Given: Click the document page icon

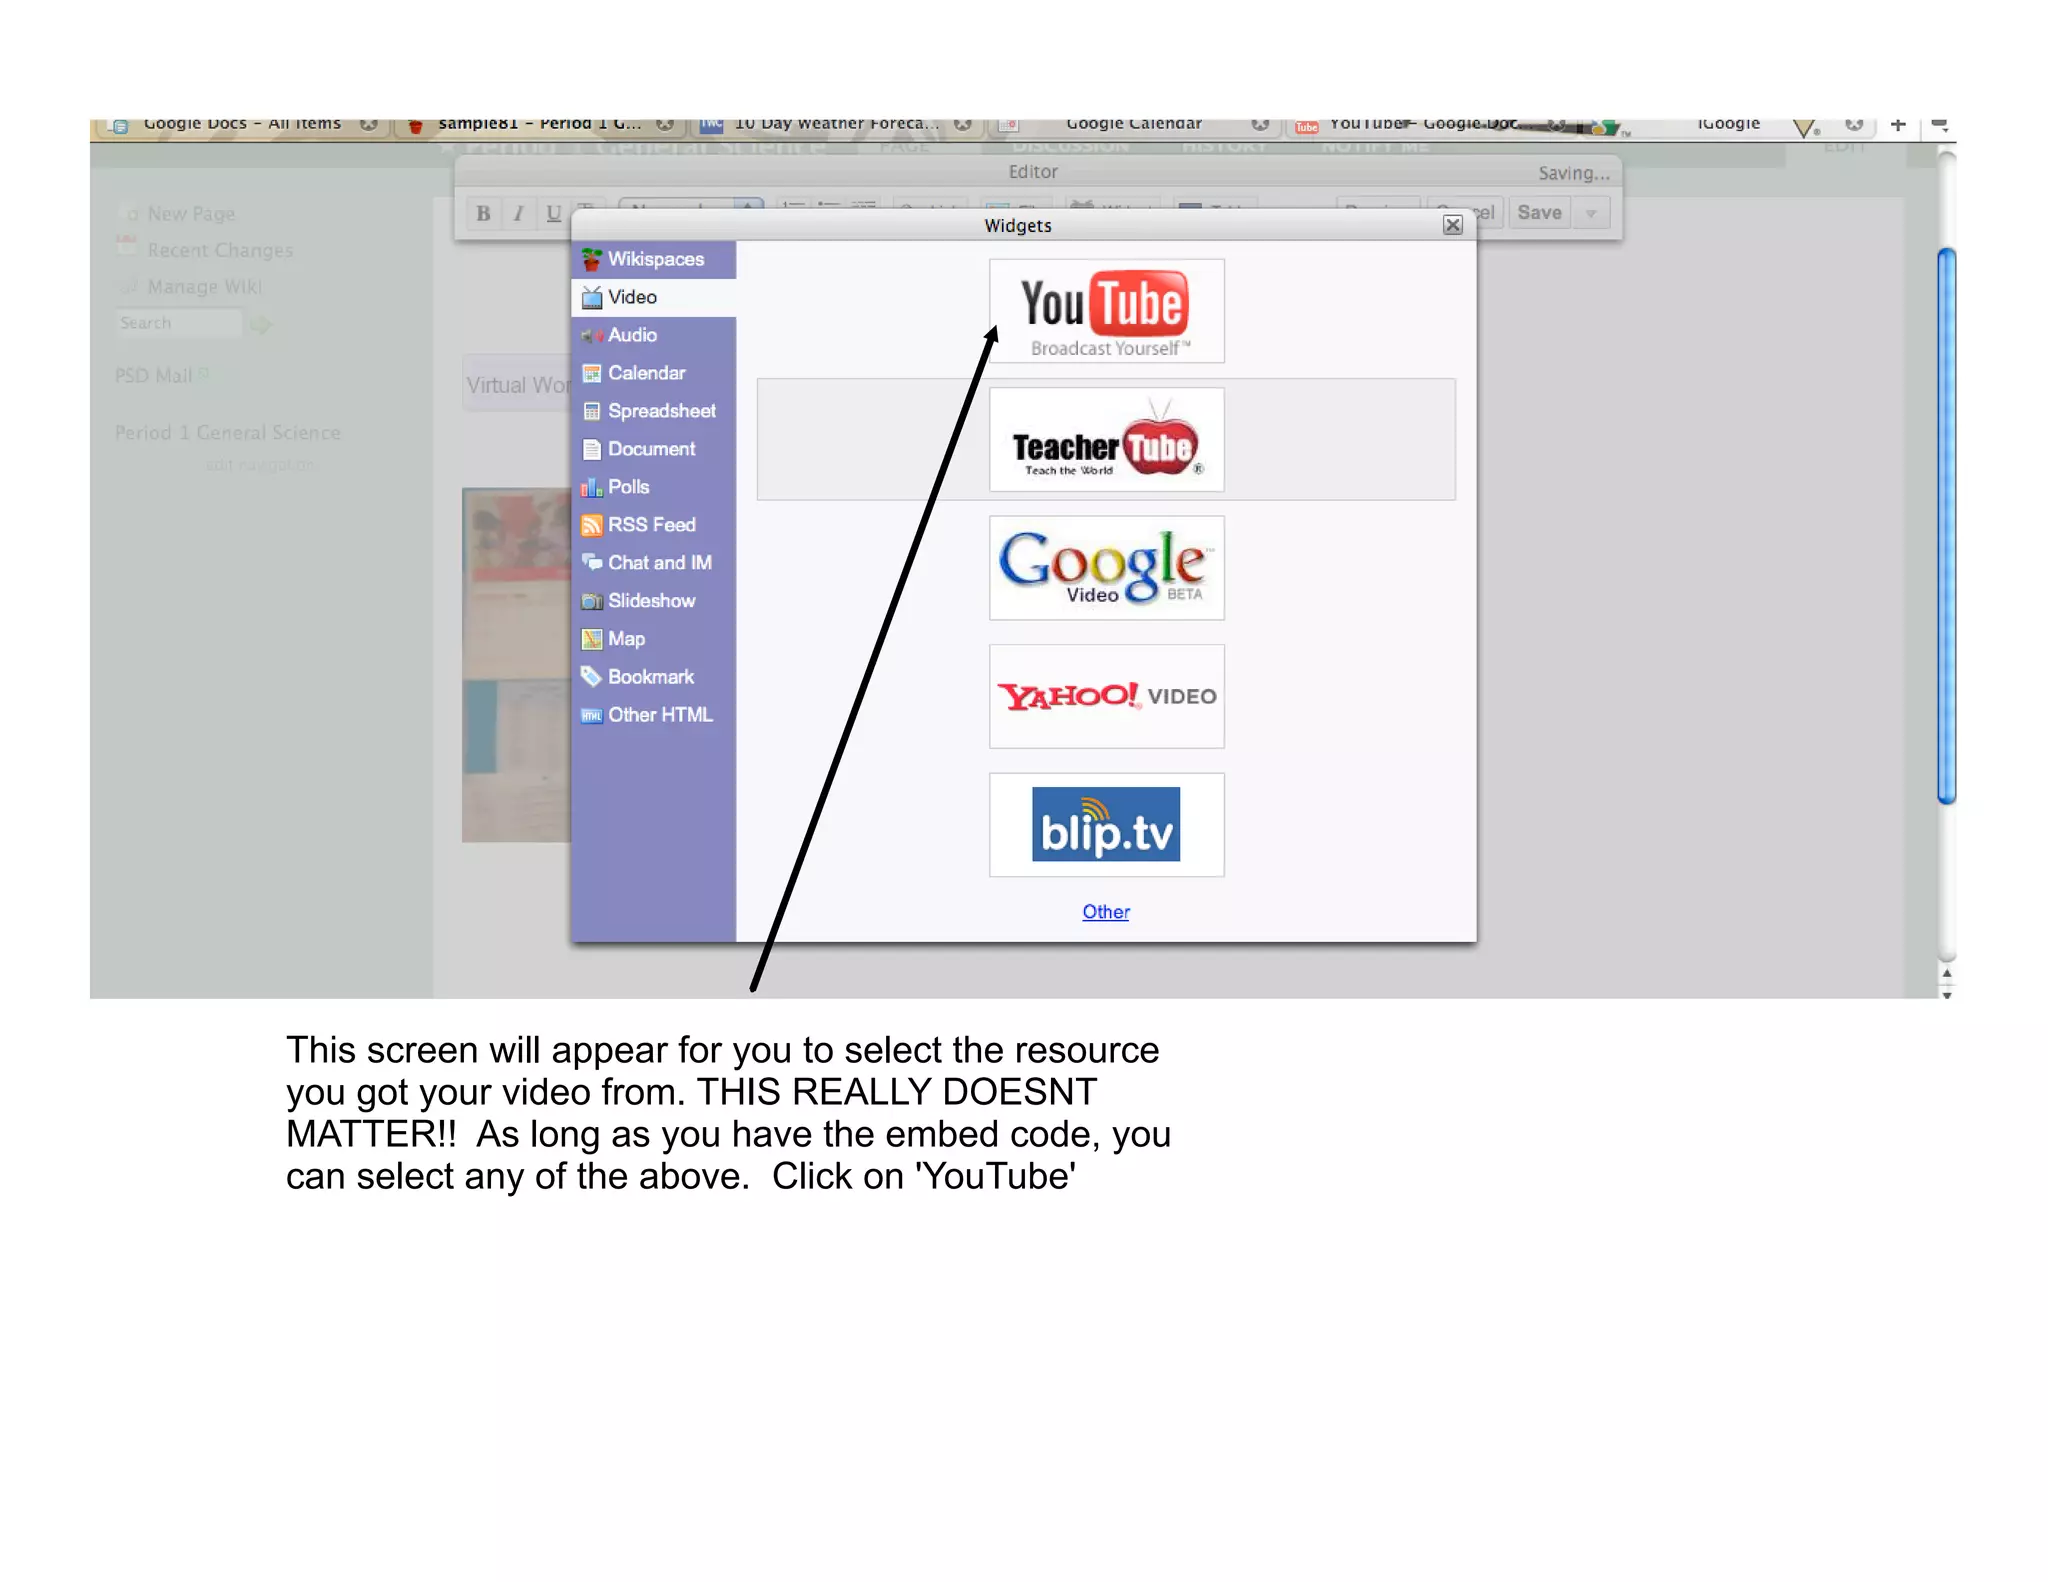Looking at the screenshot, I should click(x=592, y=449).
